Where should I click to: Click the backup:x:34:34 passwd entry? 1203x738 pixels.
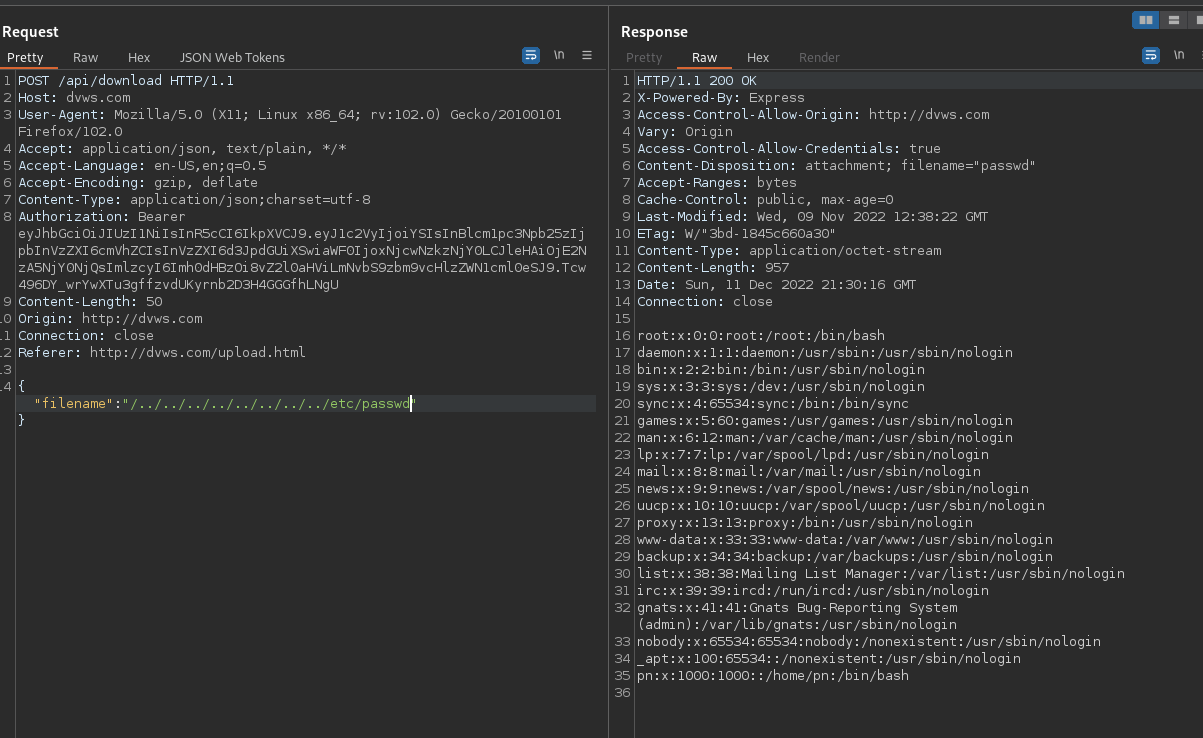845,557
